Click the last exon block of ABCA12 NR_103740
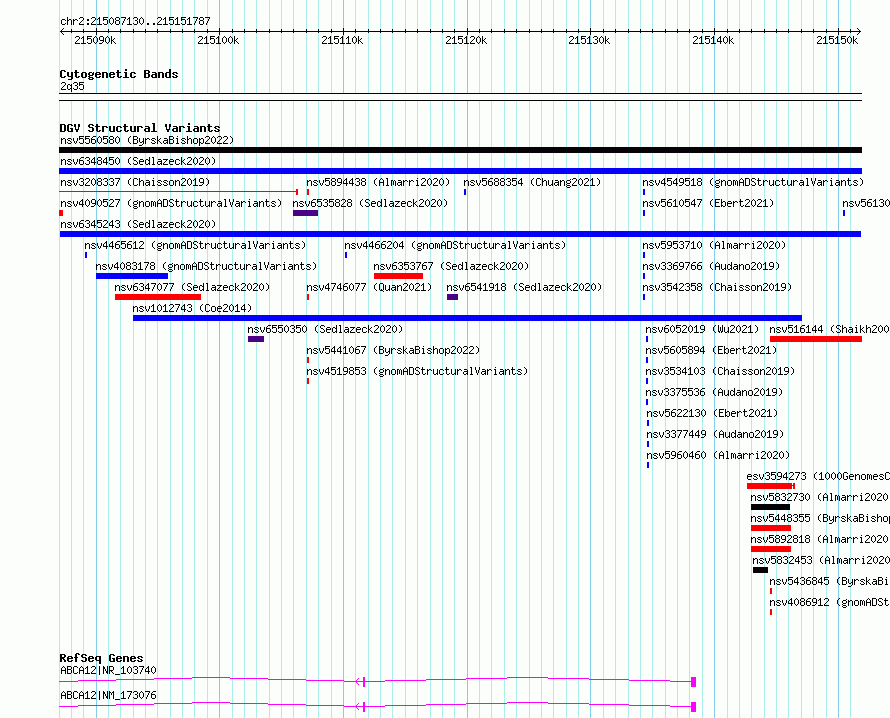 point(694,682)
